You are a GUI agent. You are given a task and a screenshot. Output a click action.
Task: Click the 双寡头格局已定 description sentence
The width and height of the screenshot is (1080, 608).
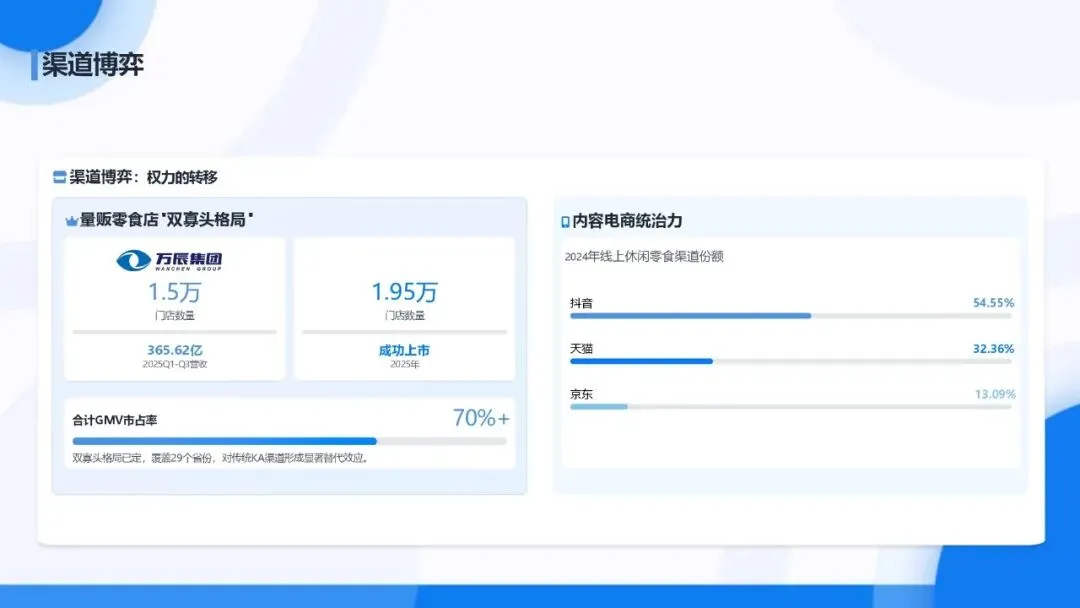pyautogui.click(x=220, y=458)
